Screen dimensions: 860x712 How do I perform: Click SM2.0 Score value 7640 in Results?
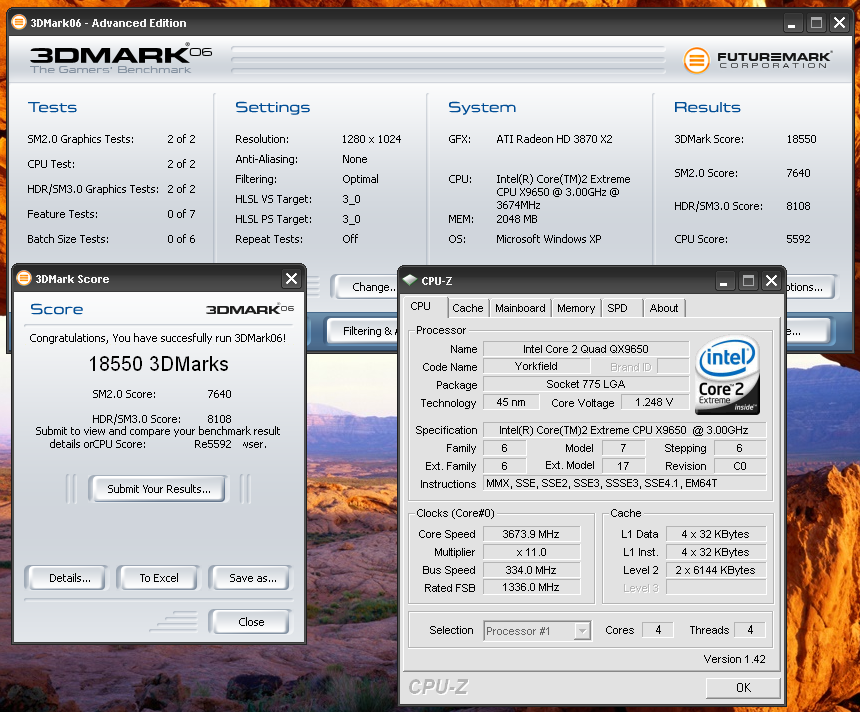(798, 173)
